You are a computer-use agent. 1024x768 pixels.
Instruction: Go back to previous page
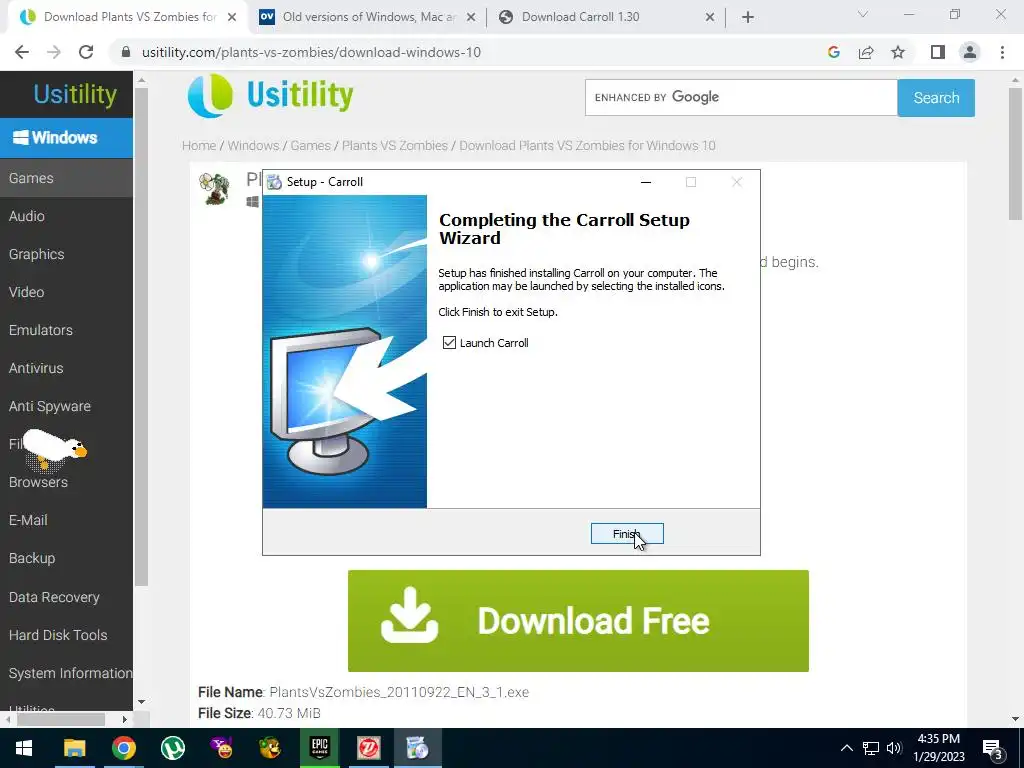tap(22, 52)
